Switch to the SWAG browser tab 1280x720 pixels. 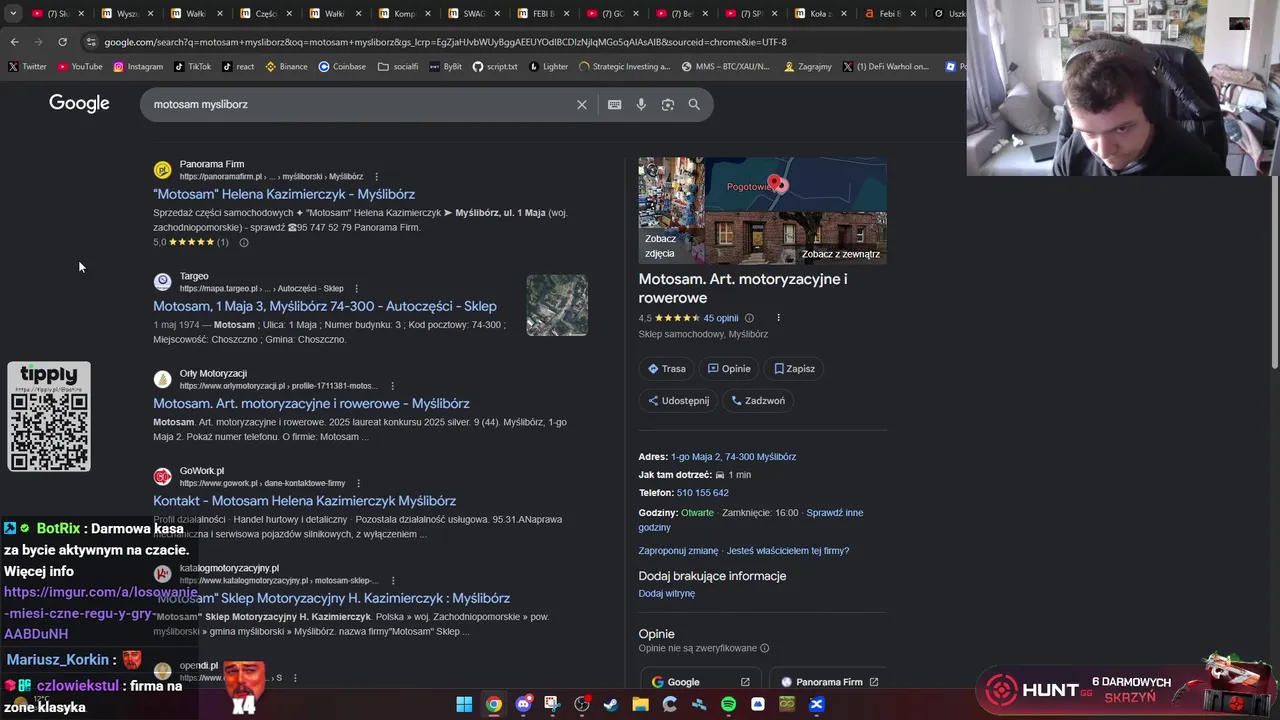pos(472,14)
